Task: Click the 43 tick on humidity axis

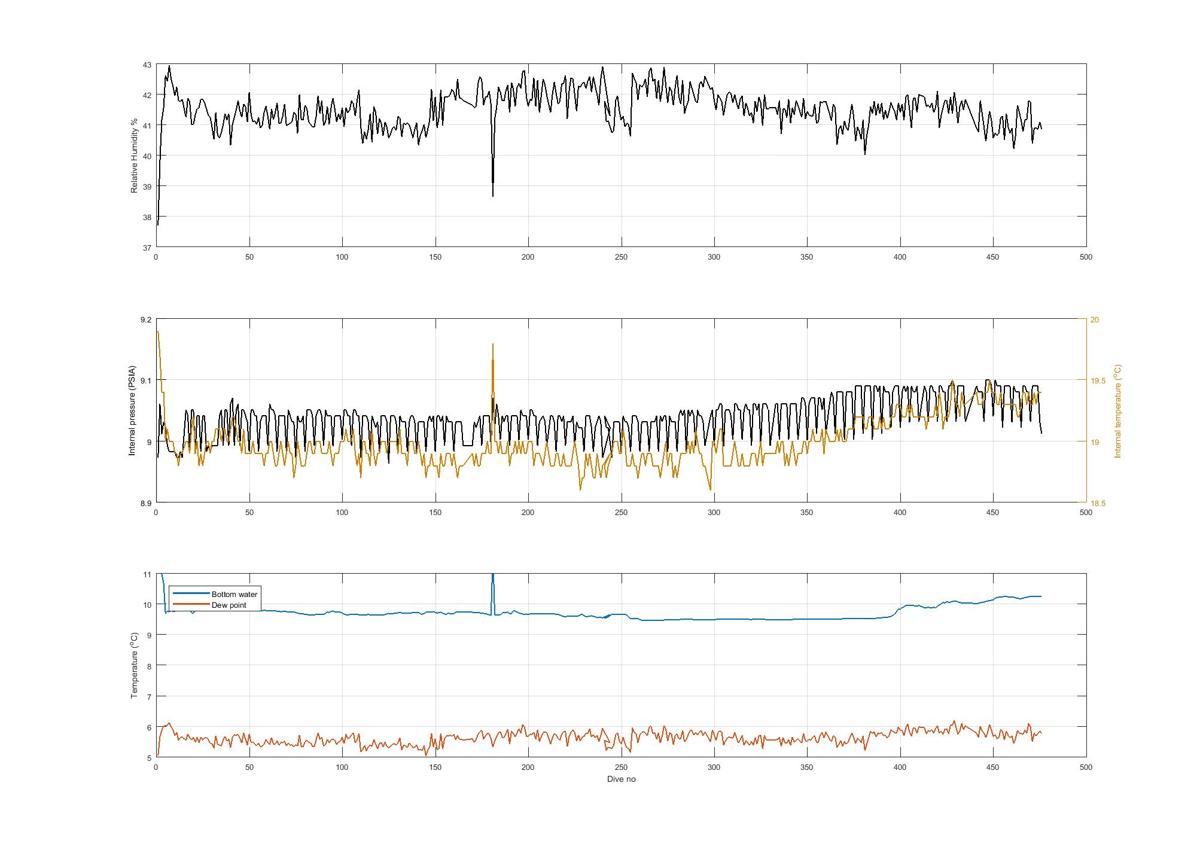Action: (147, 65)
